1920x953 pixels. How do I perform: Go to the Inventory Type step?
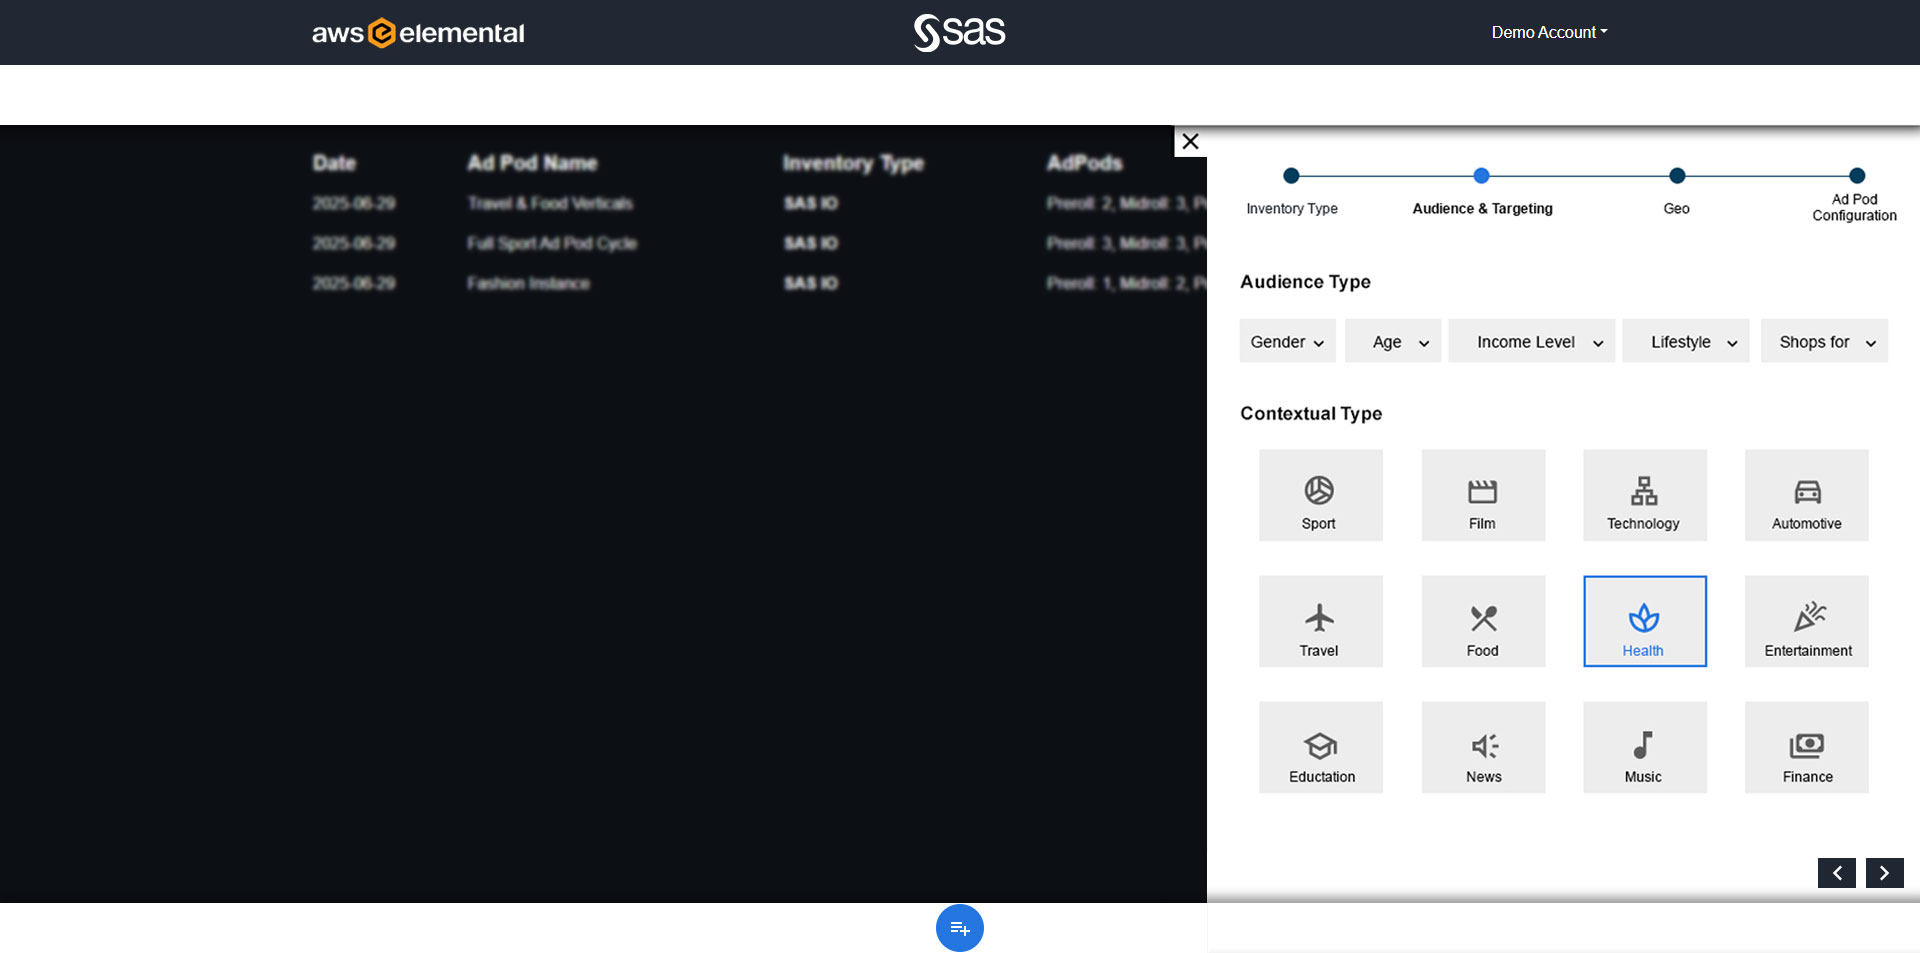pyautogui.click(x=1291, y=176)
